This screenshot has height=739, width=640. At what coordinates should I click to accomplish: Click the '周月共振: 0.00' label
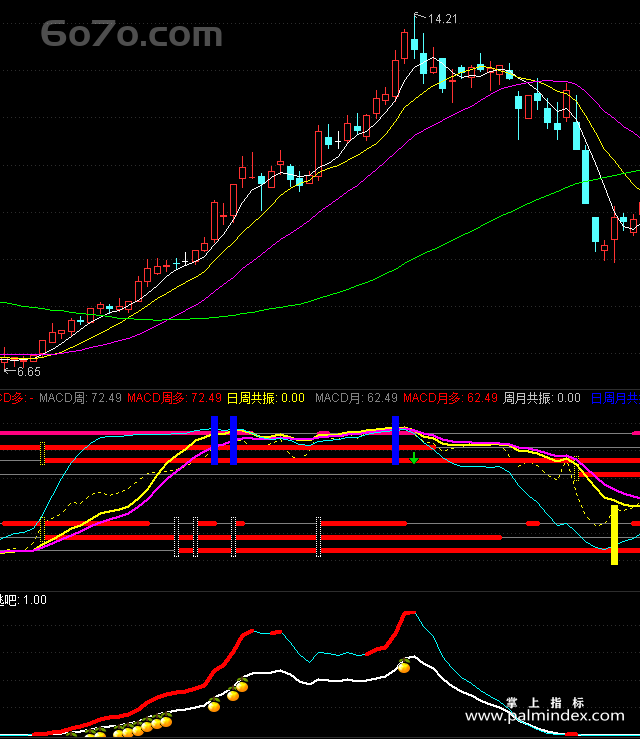[542, 398]
